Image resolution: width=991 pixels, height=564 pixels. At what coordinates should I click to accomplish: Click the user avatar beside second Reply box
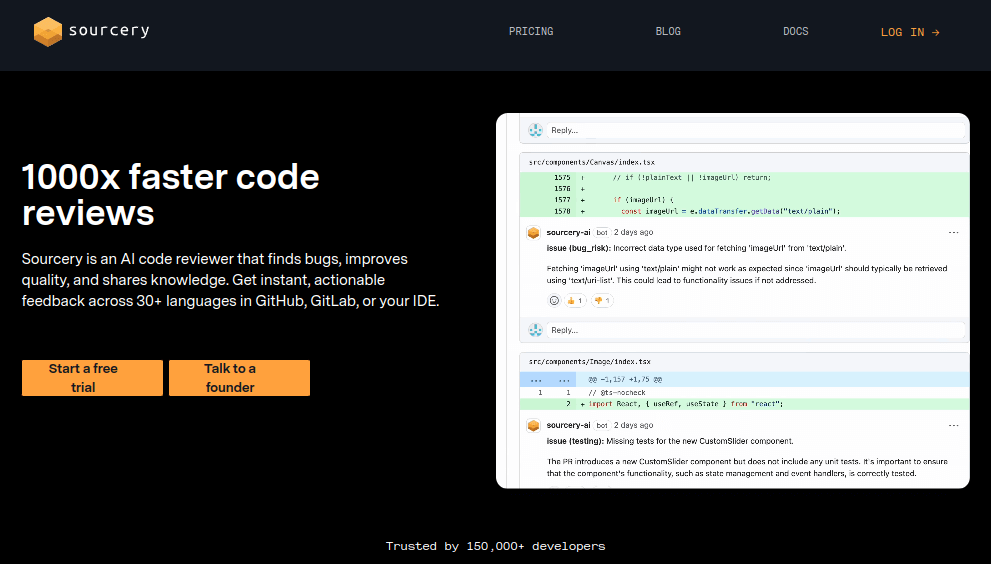[x=536, y=330]
